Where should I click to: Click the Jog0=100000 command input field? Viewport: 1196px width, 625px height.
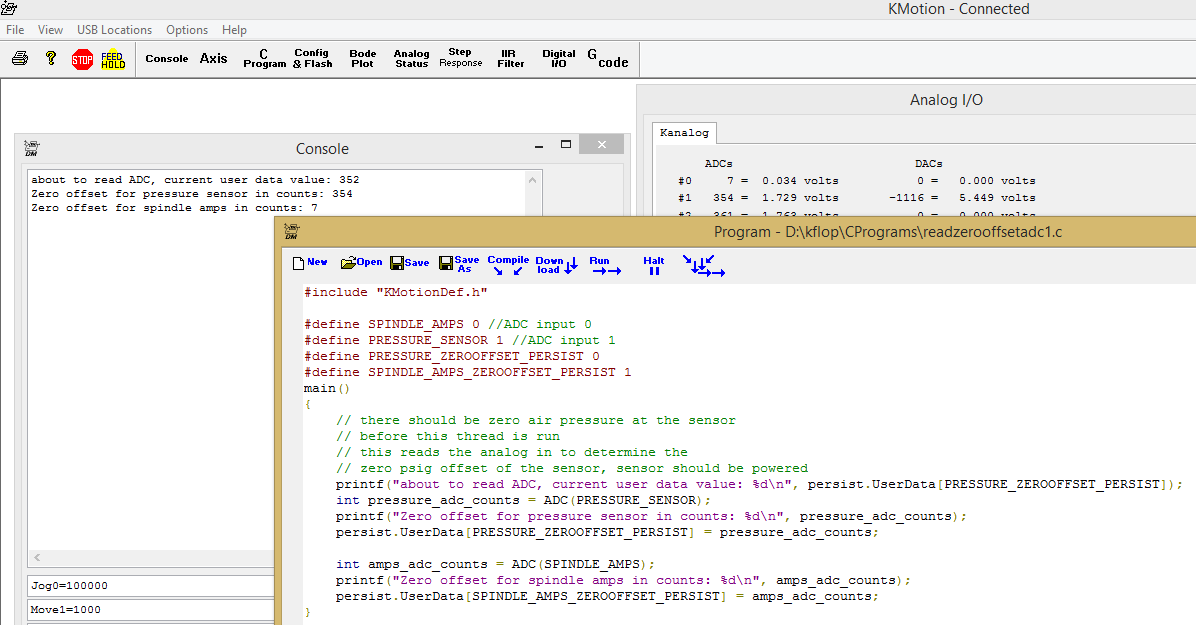(x=150, y=586)
